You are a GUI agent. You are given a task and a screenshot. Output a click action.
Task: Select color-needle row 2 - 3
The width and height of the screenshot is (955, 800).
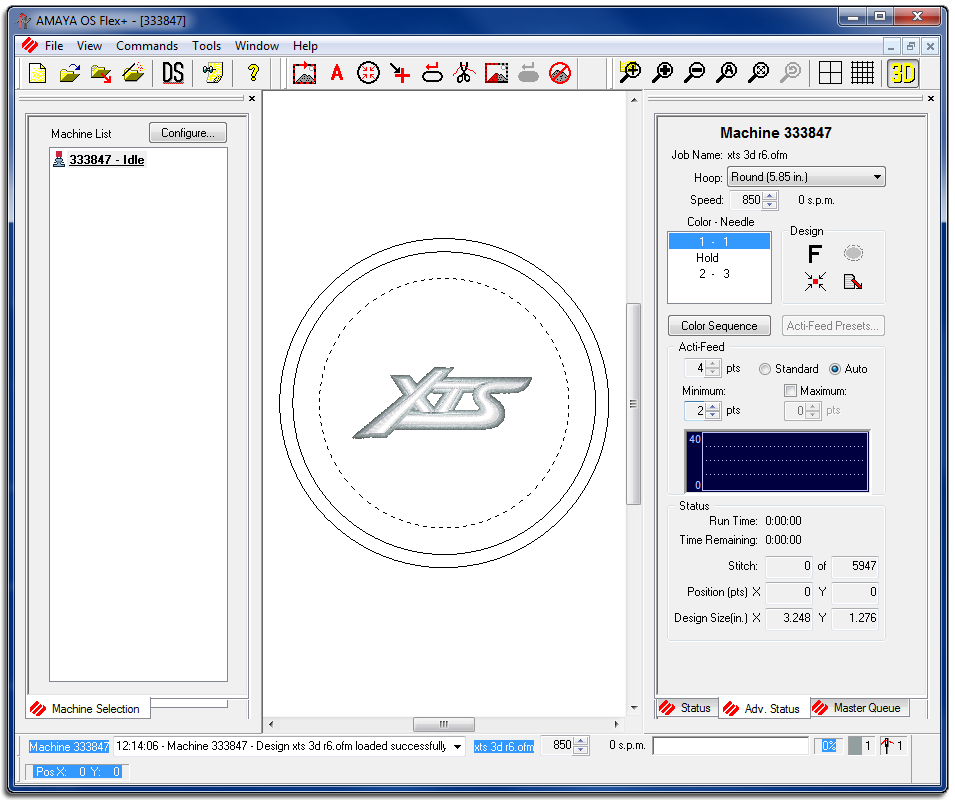pyautogui.click(x=719, y=274)
